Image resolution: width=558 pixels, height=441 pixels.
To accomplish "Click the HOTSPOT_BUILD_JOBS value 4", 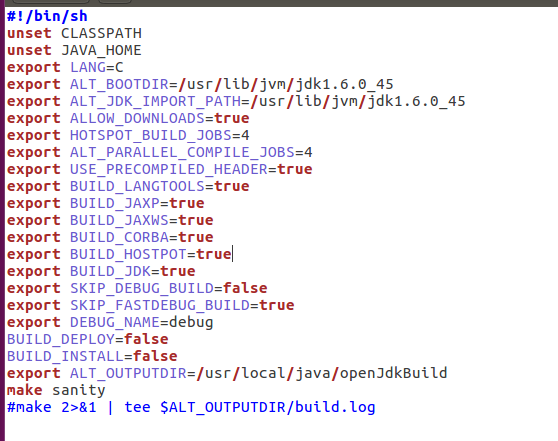I will click(x=245, y=135).
